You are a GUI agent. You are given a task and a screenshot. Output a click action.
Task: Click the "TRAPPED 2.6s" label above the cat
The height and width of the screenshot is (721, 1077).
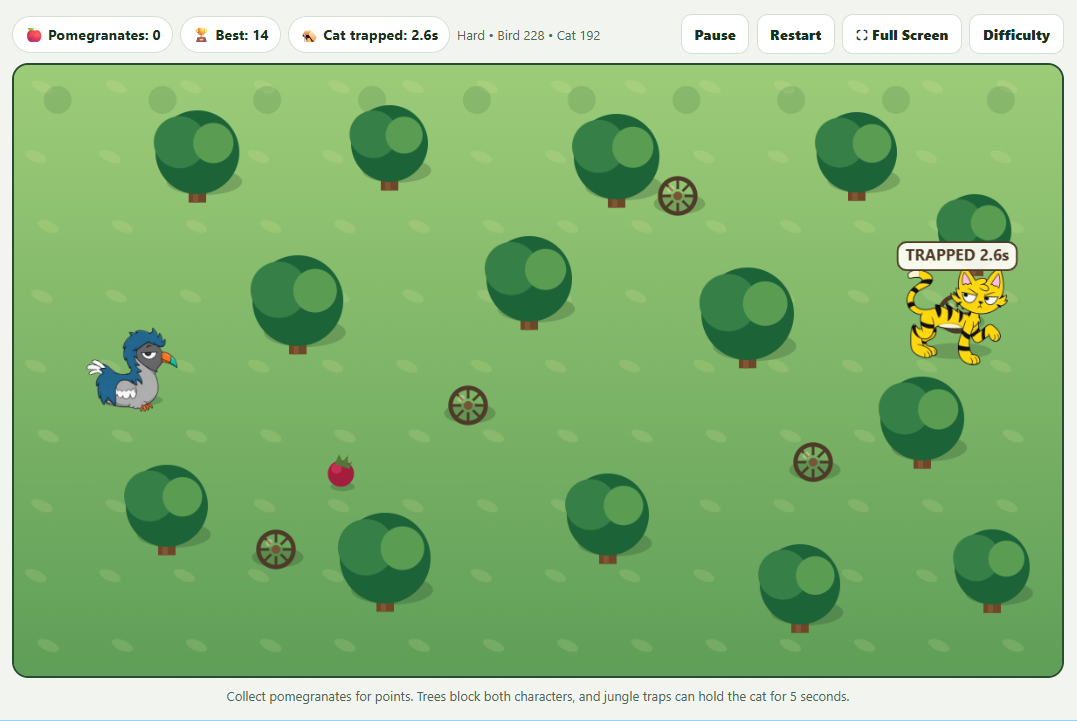(x=957, y=255)
